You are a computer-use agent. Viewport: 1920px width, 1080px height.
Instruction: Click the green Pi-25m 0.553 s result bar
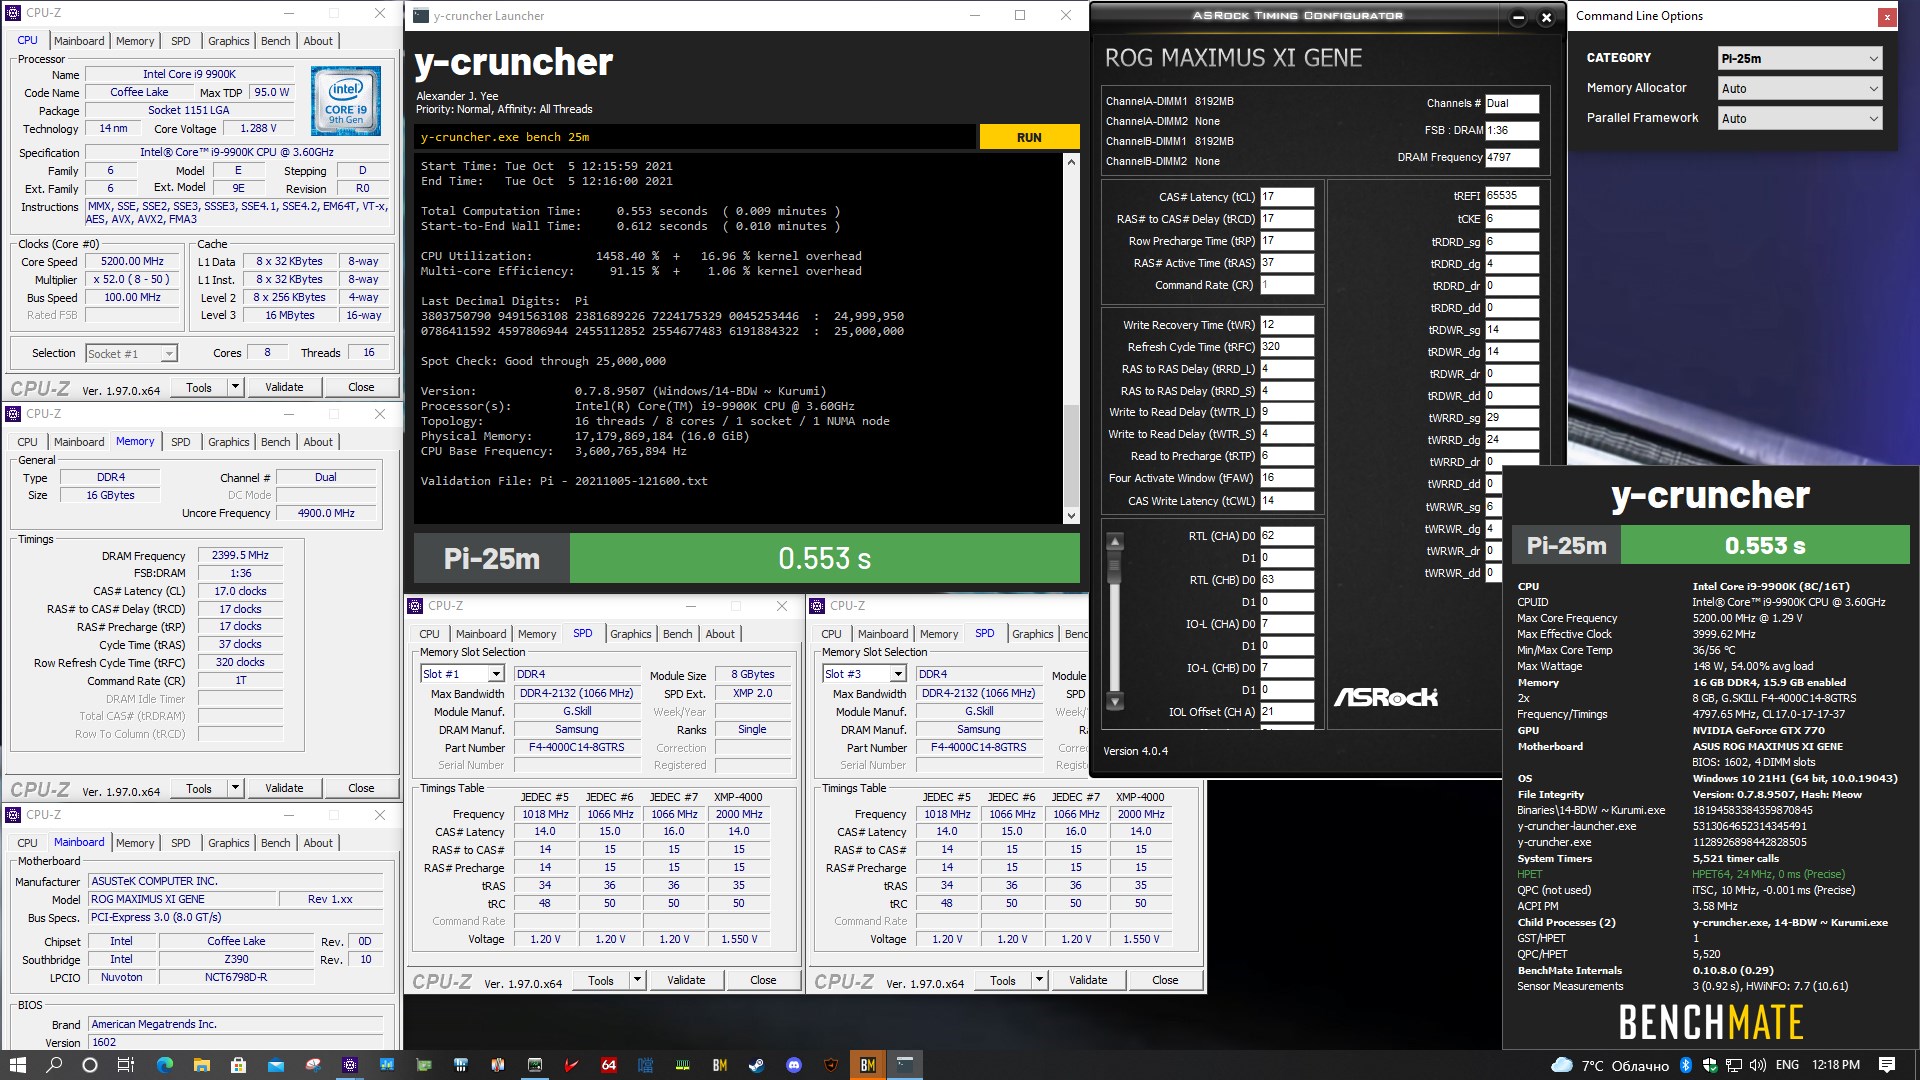point(825,558)
